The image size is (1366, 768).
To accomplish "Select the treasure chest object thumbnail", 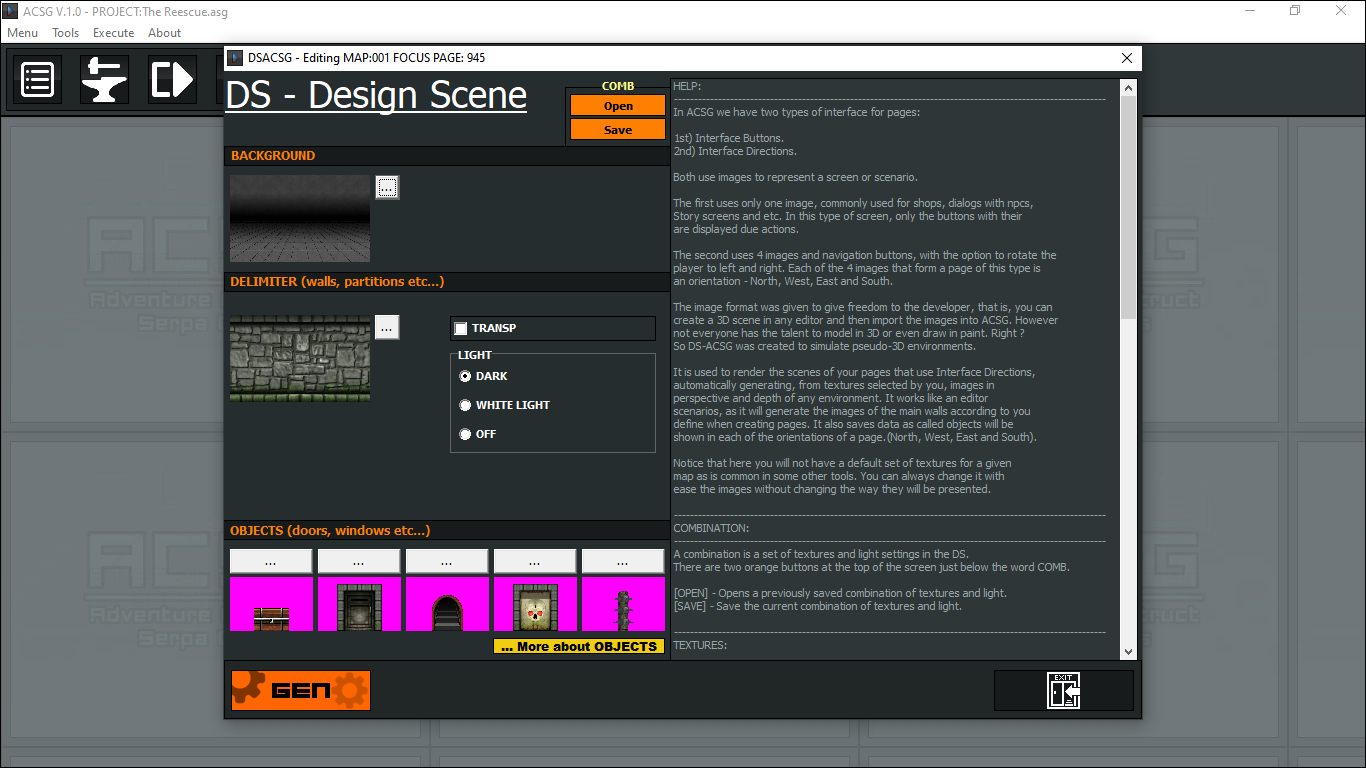I will click(x=271, y=604).
